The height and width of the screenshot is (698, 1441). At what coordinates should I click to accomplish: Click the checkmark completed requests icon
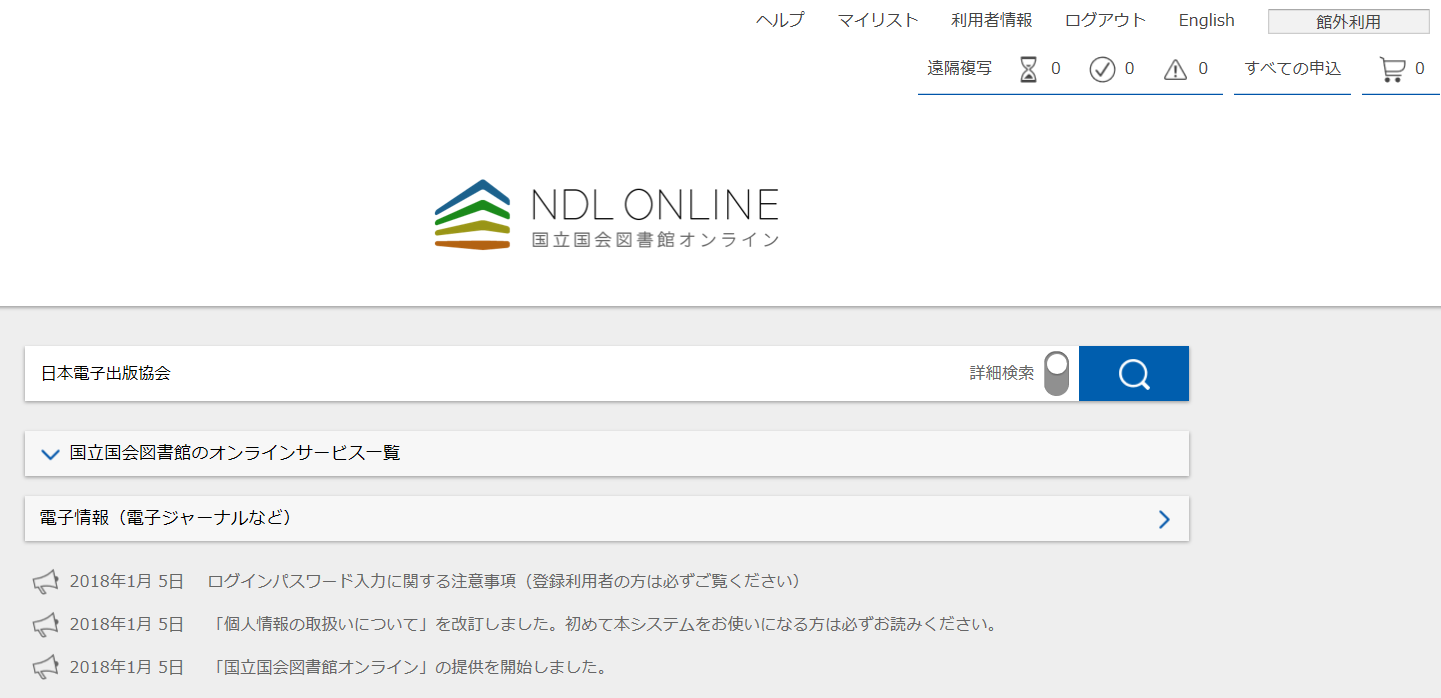click(1102, 69)
